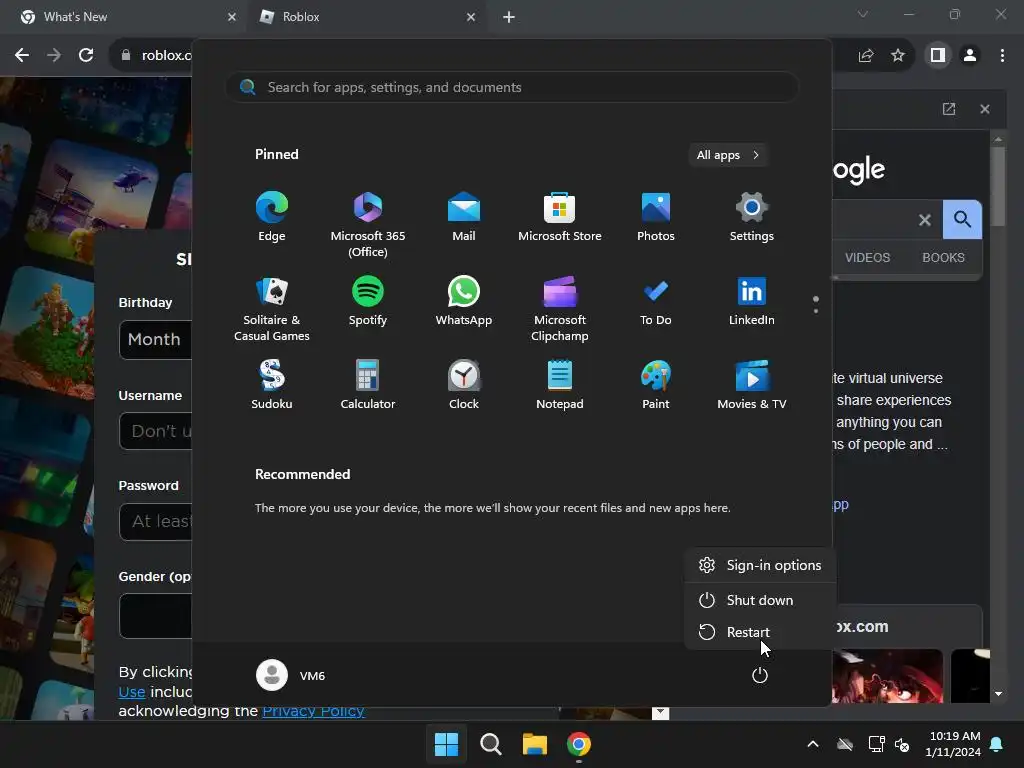
Task: Open the Chrome profile button
Action: (970, 56)
